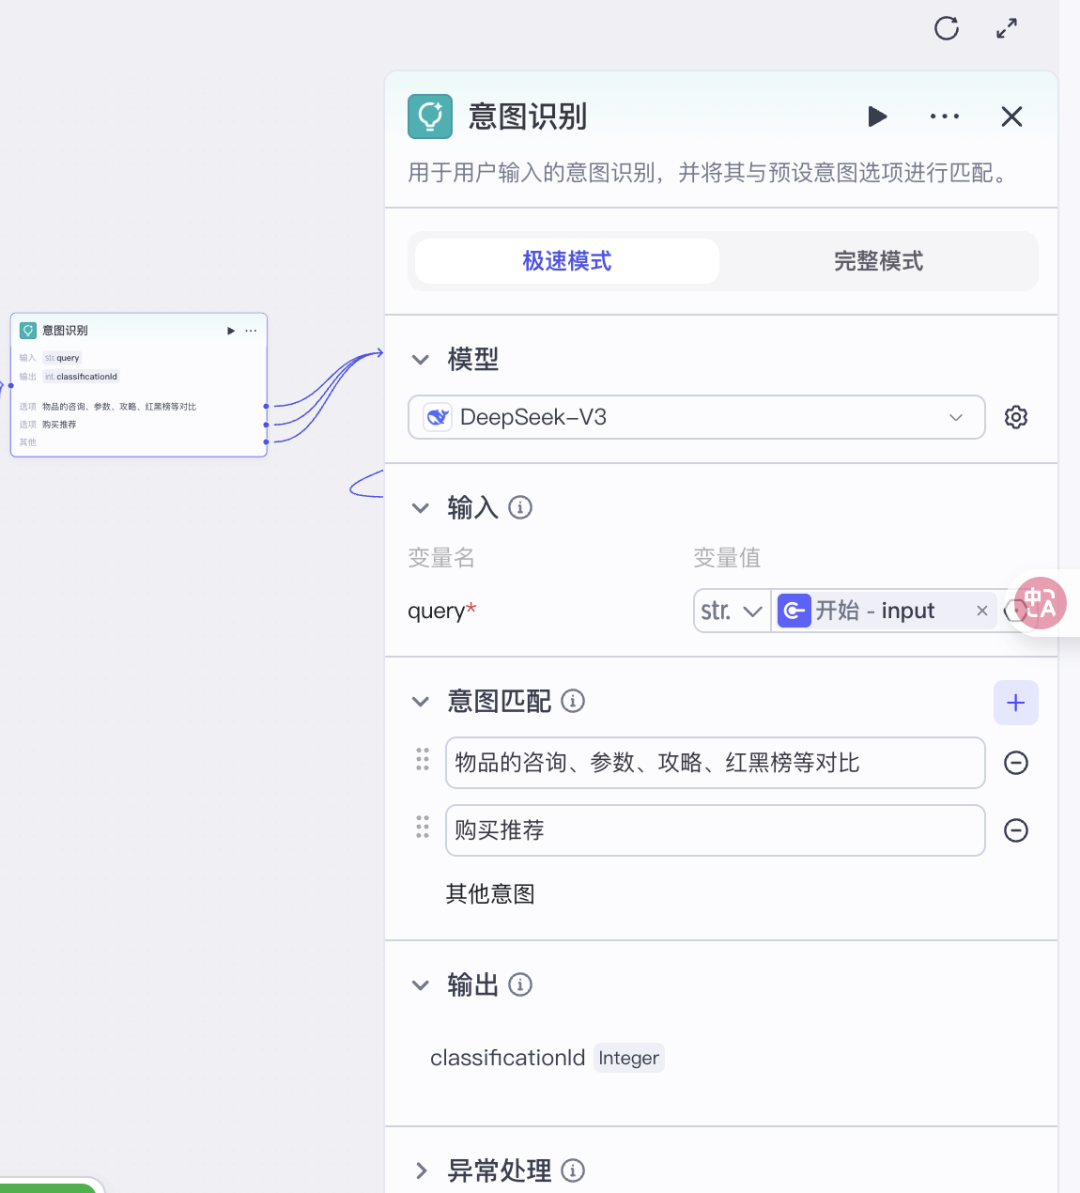Show info tooltip next to 意图匹配

[573, 701]
